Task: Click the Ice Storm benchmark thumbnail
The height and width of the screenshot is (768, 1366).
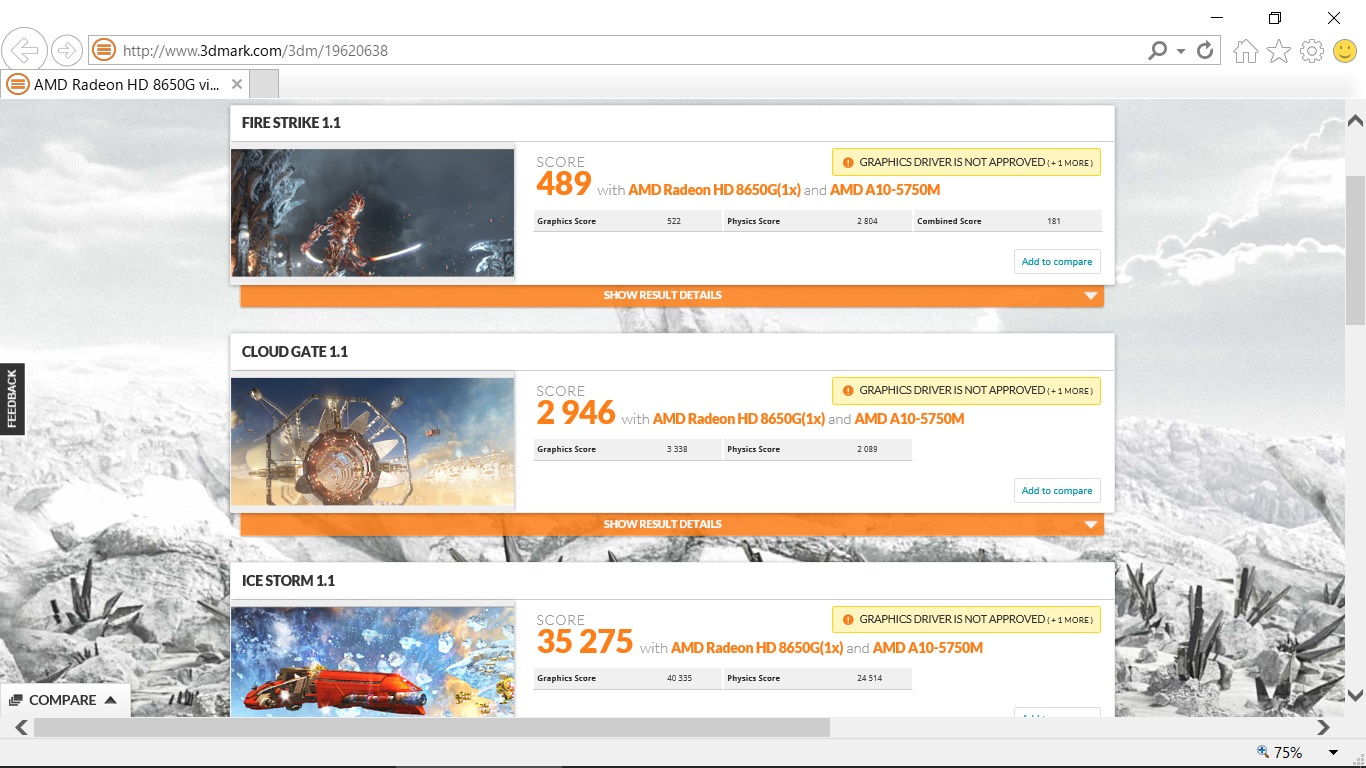Action: (372, 661)
